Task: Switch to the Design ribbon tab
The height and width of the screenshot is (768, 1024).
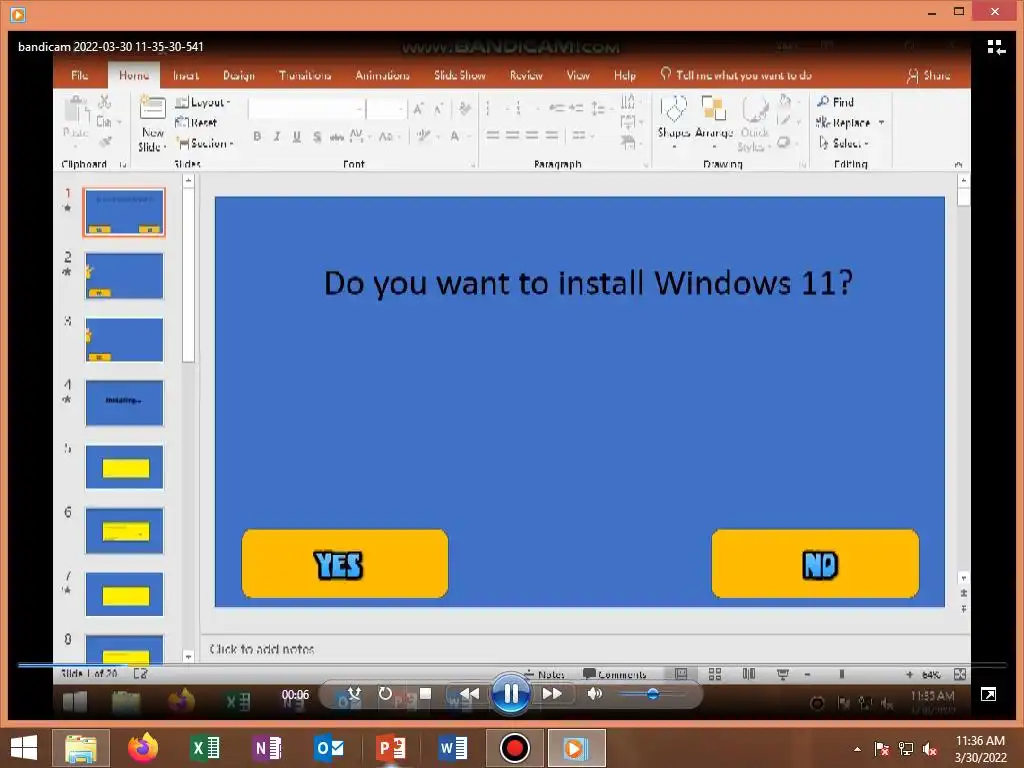Action: pyautogui.click(x=239, y=75)
